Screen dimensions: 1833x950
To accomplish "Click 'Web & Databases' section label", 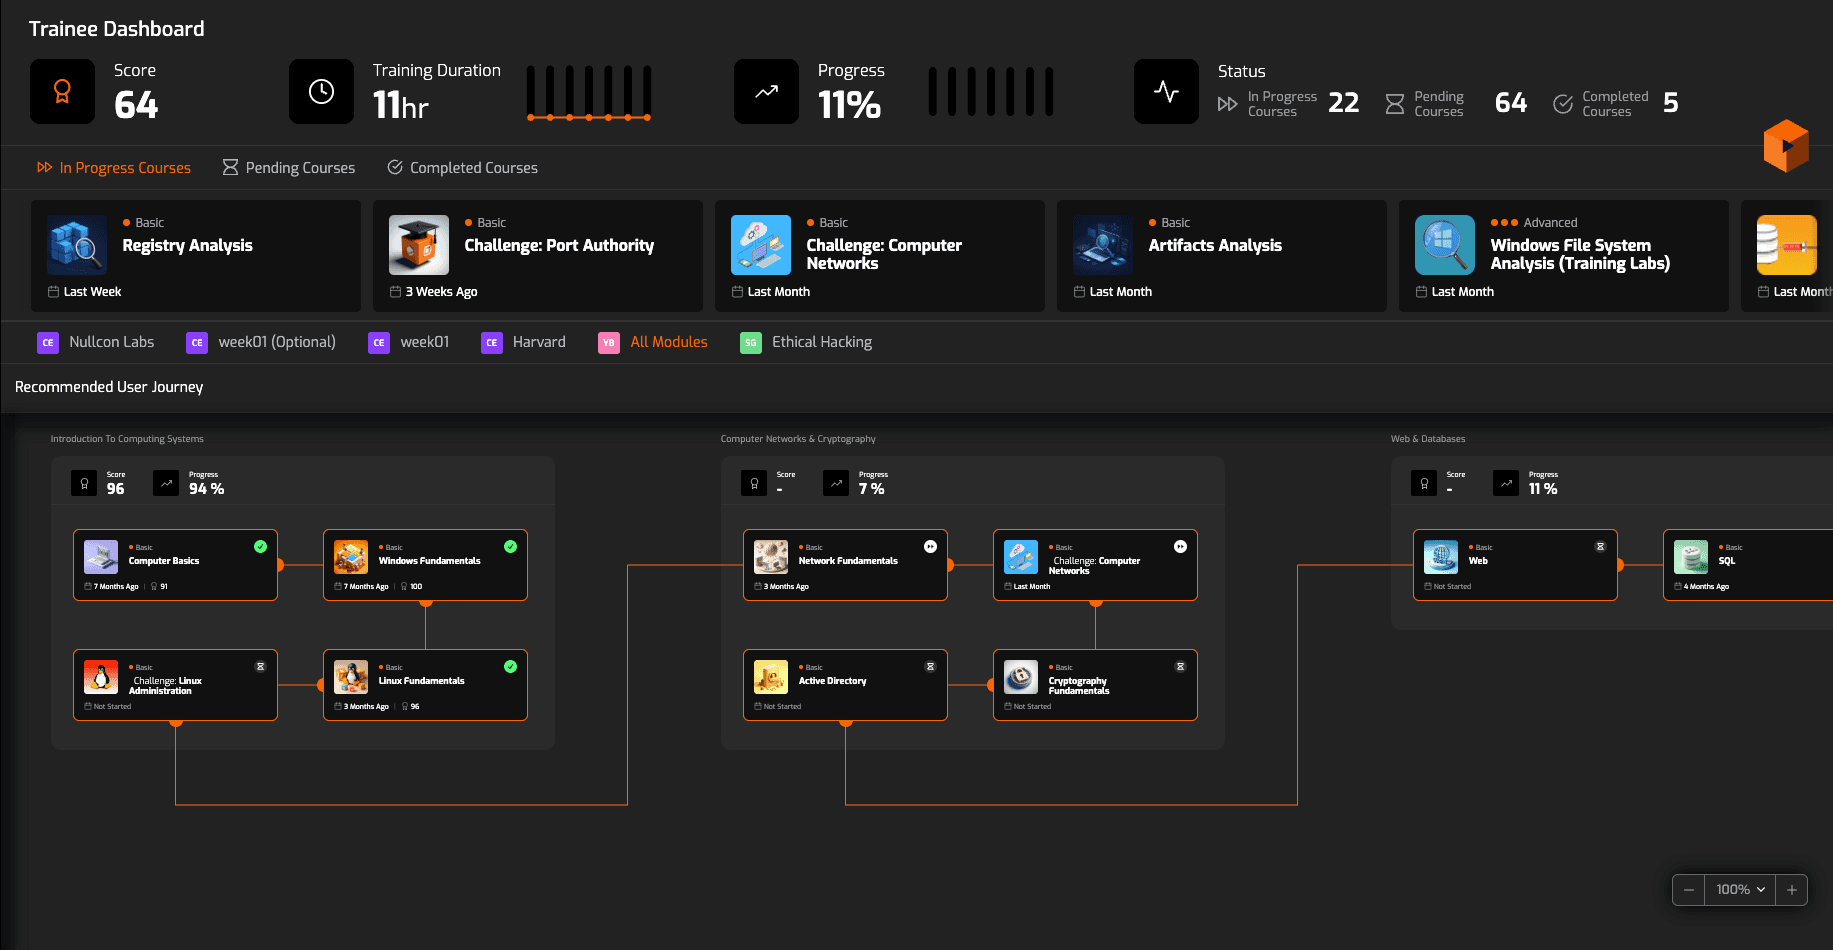I will coord(1428,439).
